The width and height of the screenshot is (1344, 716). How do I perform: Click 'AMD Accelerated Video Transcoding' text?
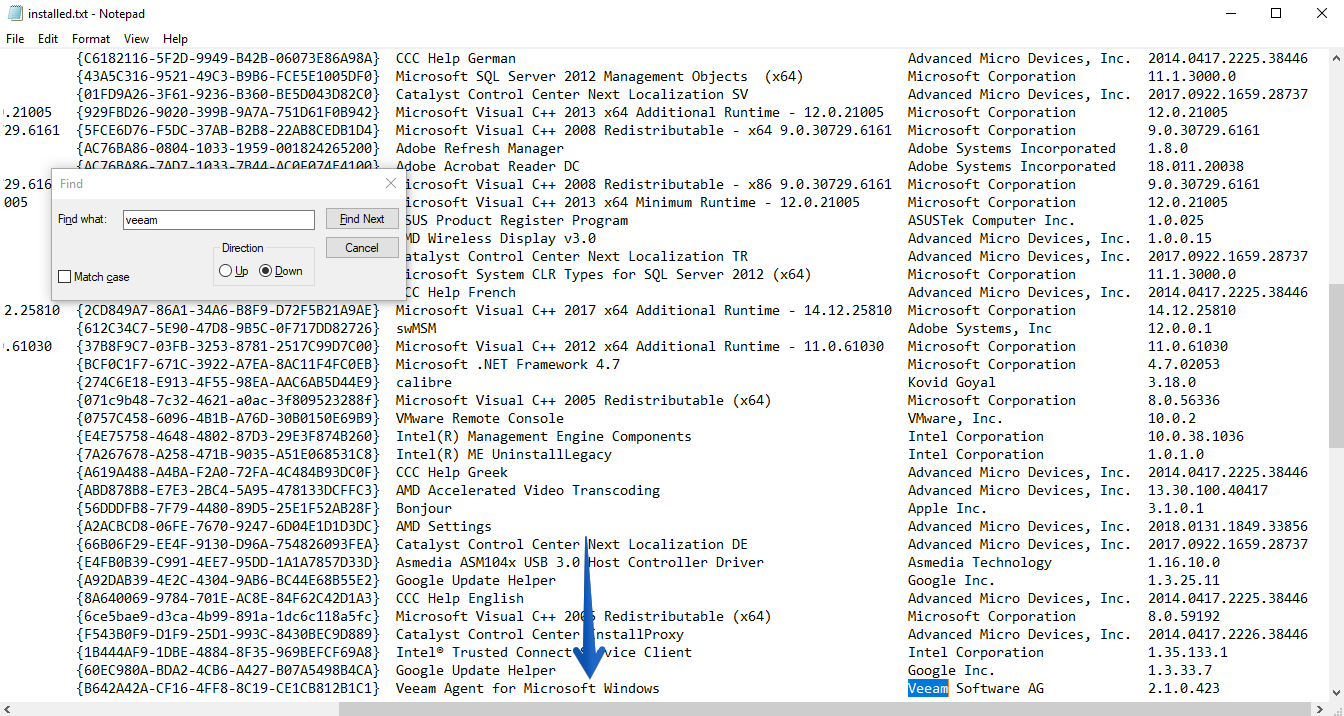click(528, 490)
